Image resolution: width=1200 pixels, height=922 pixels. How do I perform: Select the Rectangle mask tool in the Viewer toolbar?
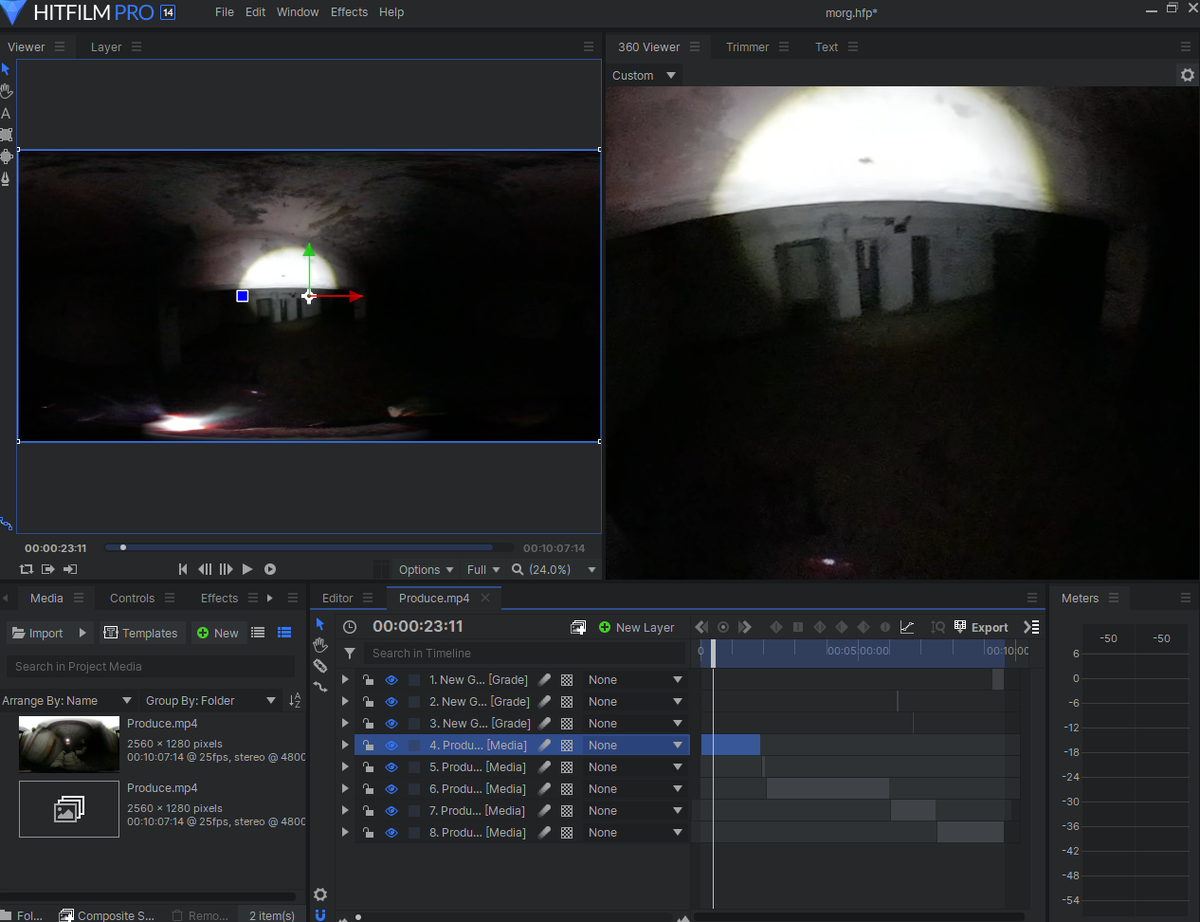coord(6,134)
